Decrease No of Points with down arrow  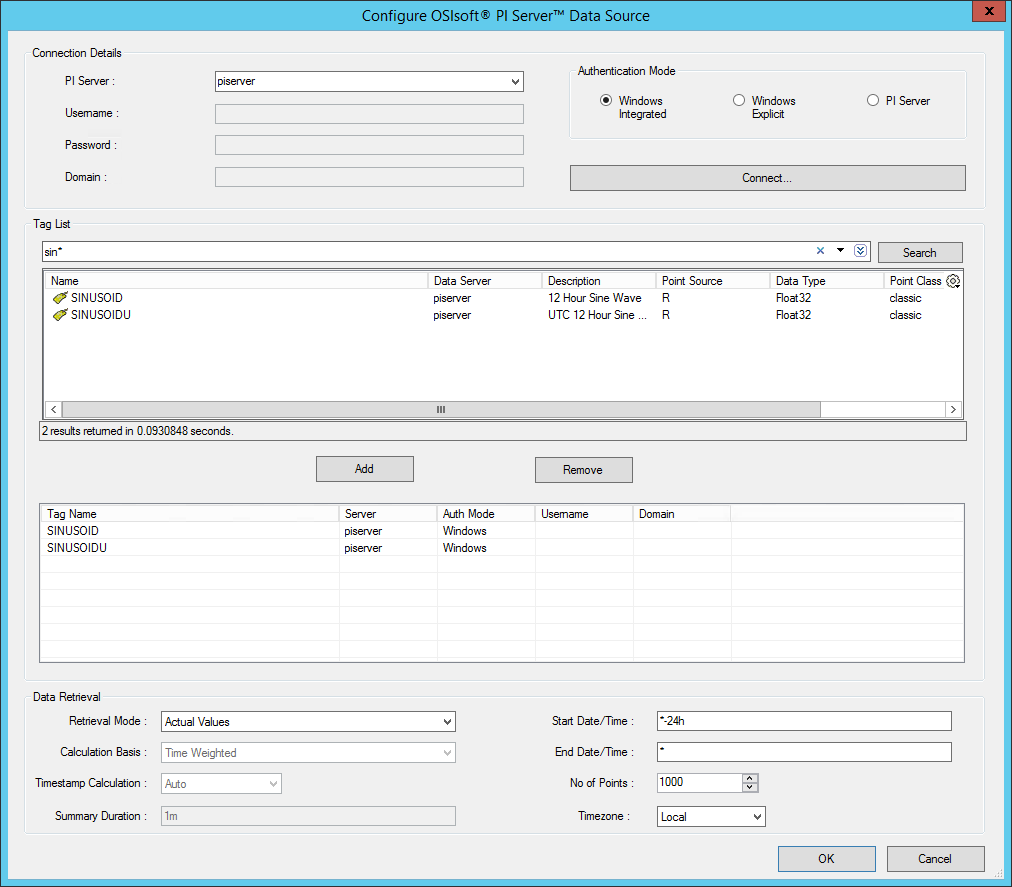[x=751, y=787]
